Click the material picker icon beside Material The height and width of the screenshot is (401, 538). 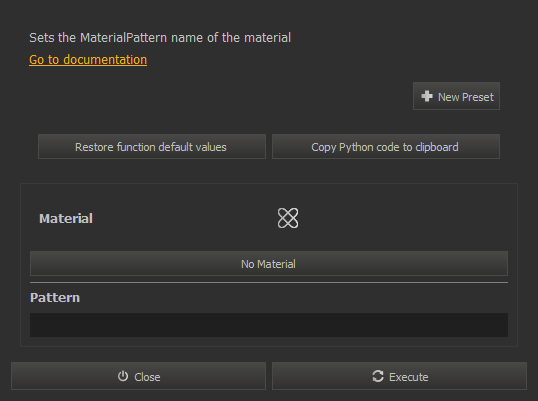click(288, 218)
